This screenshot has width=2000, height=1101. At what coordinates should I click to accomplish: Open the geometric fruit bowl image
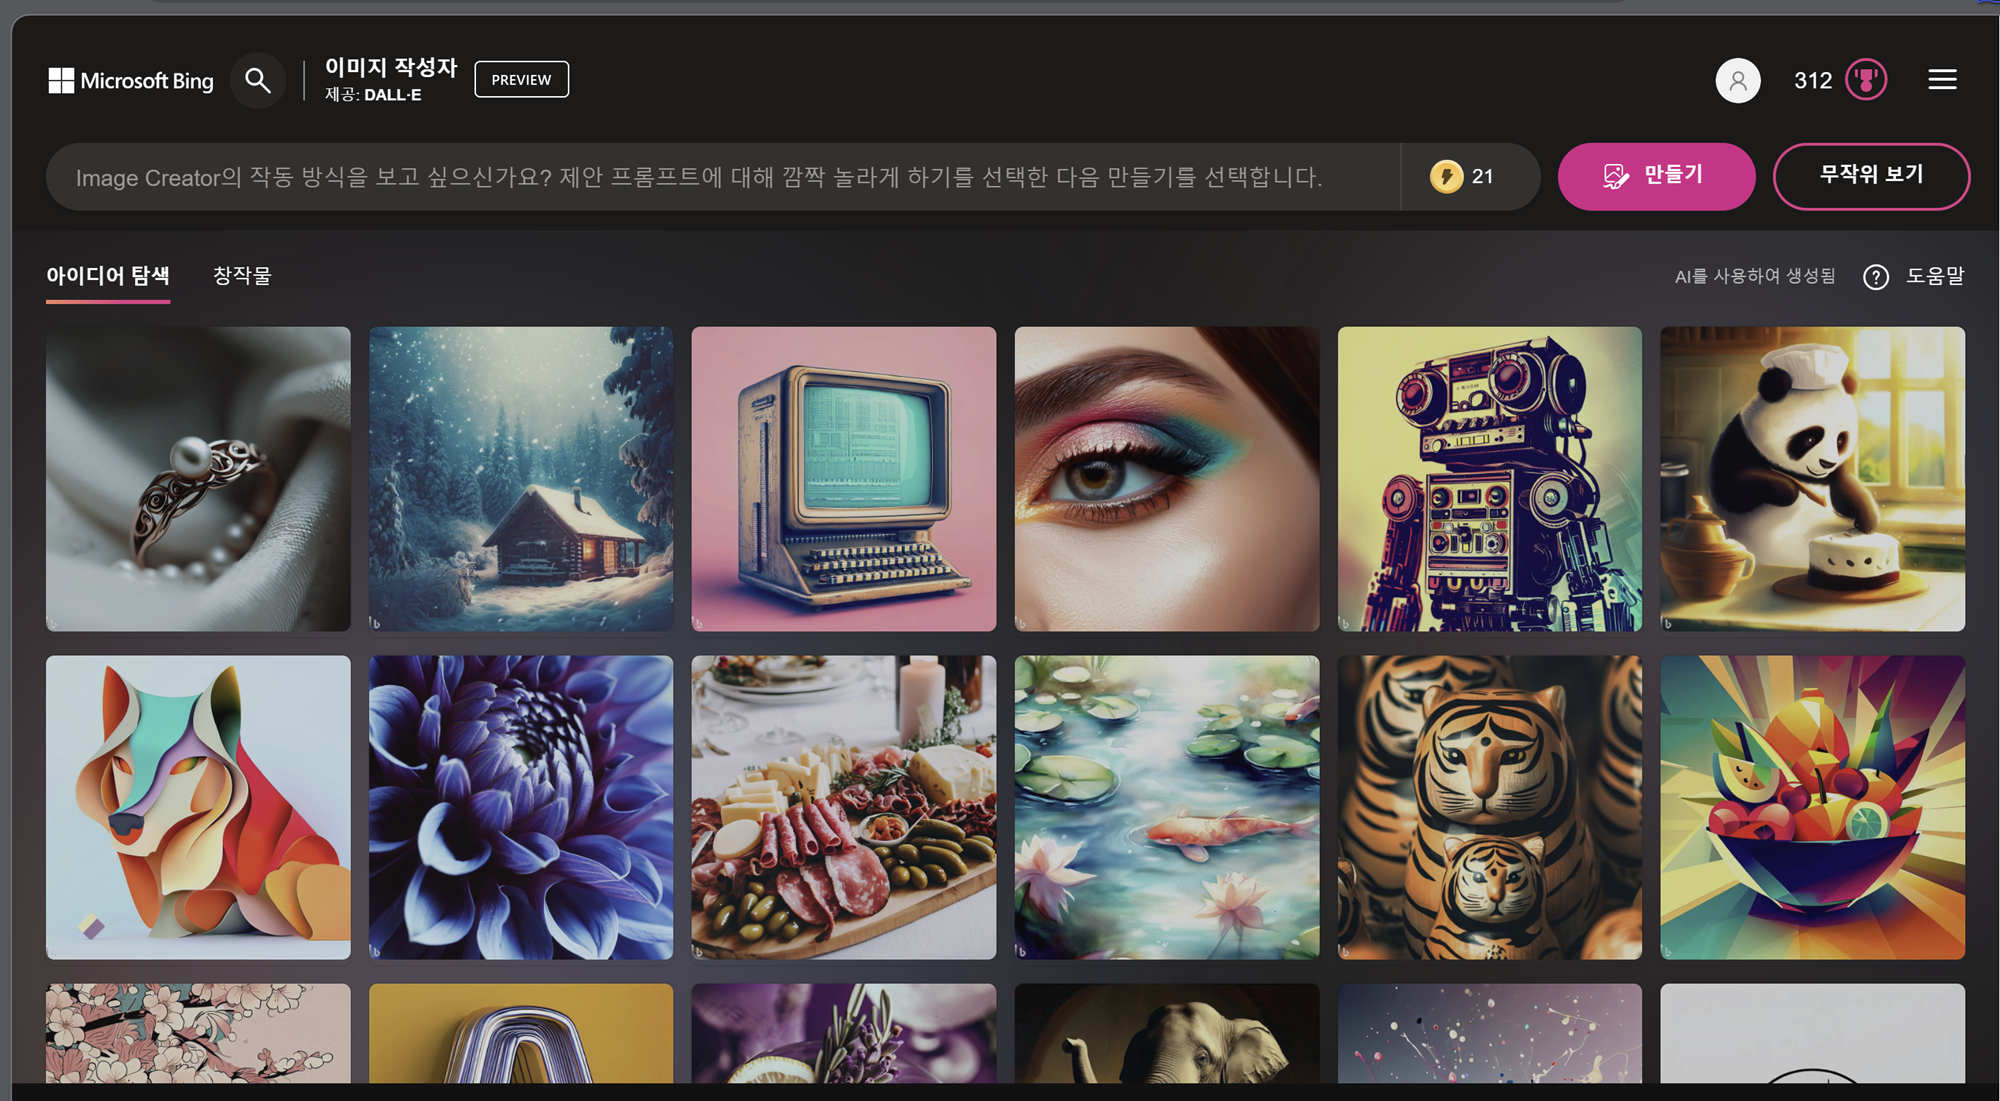pos(1813,808)
